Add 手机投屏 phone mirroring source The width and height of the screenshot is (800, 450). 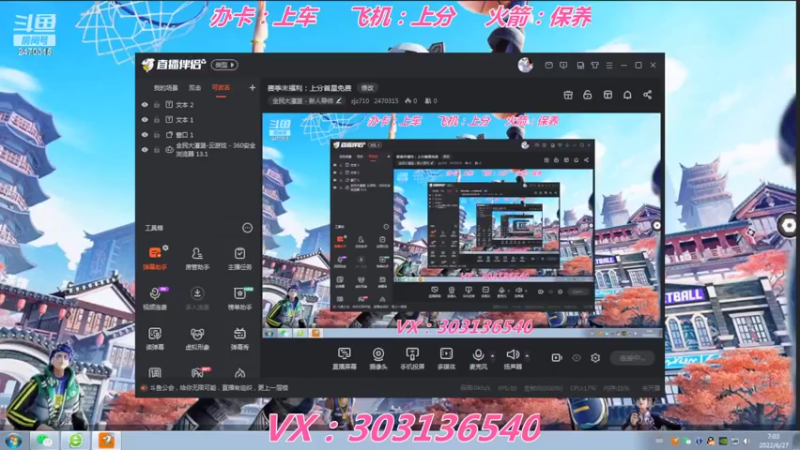coord(412,358)
